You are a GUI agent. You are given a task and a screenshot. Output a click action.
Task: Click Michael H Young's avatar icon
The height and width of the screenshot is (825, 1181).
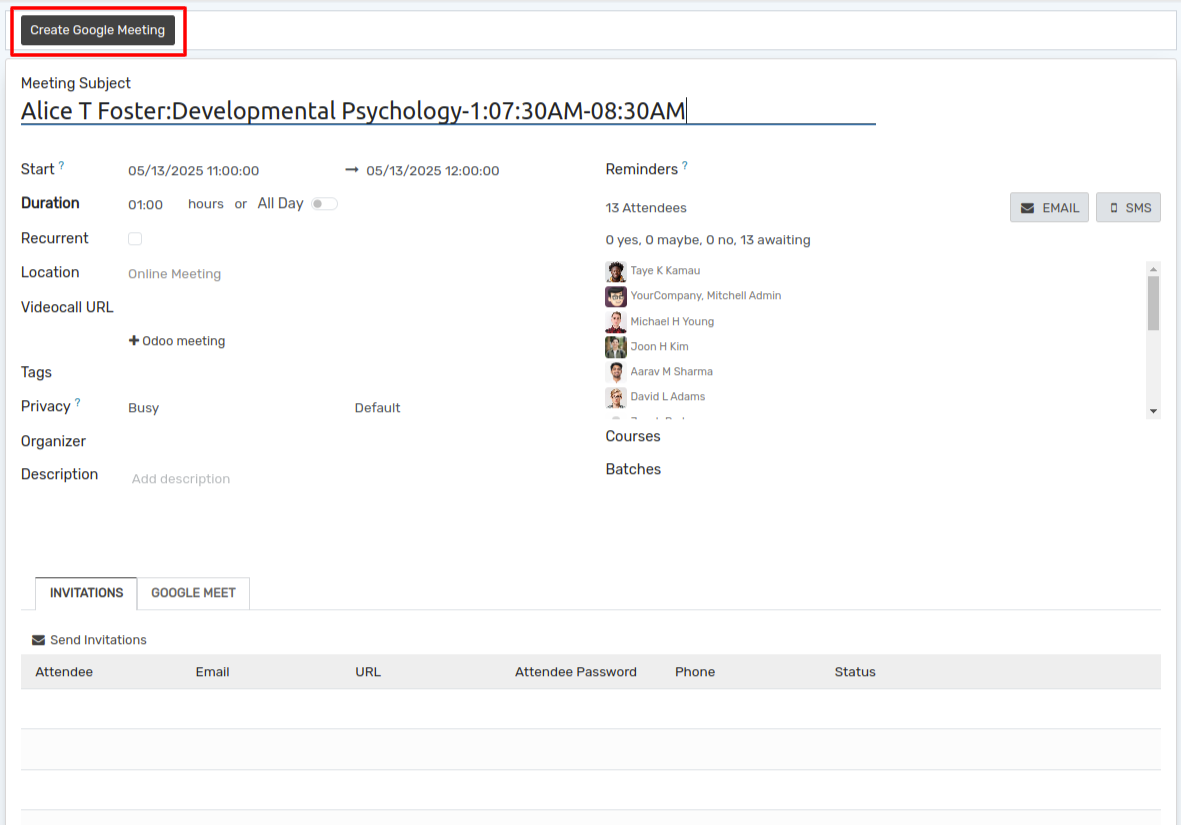click(615, 322)
